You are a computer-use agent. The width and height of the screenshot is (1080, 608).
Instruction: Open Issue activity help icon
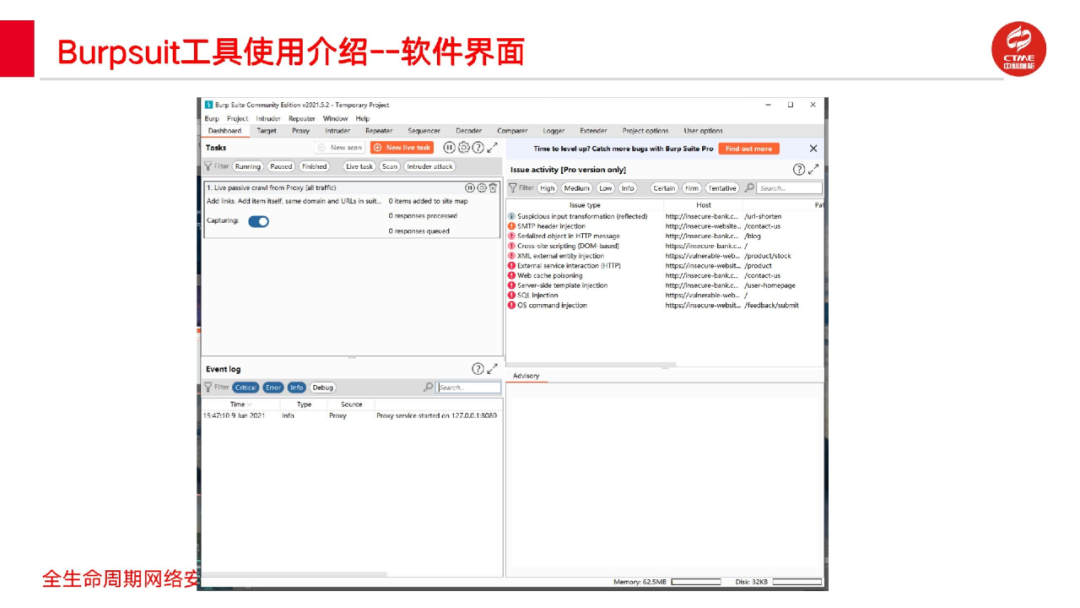click(799, 169)
